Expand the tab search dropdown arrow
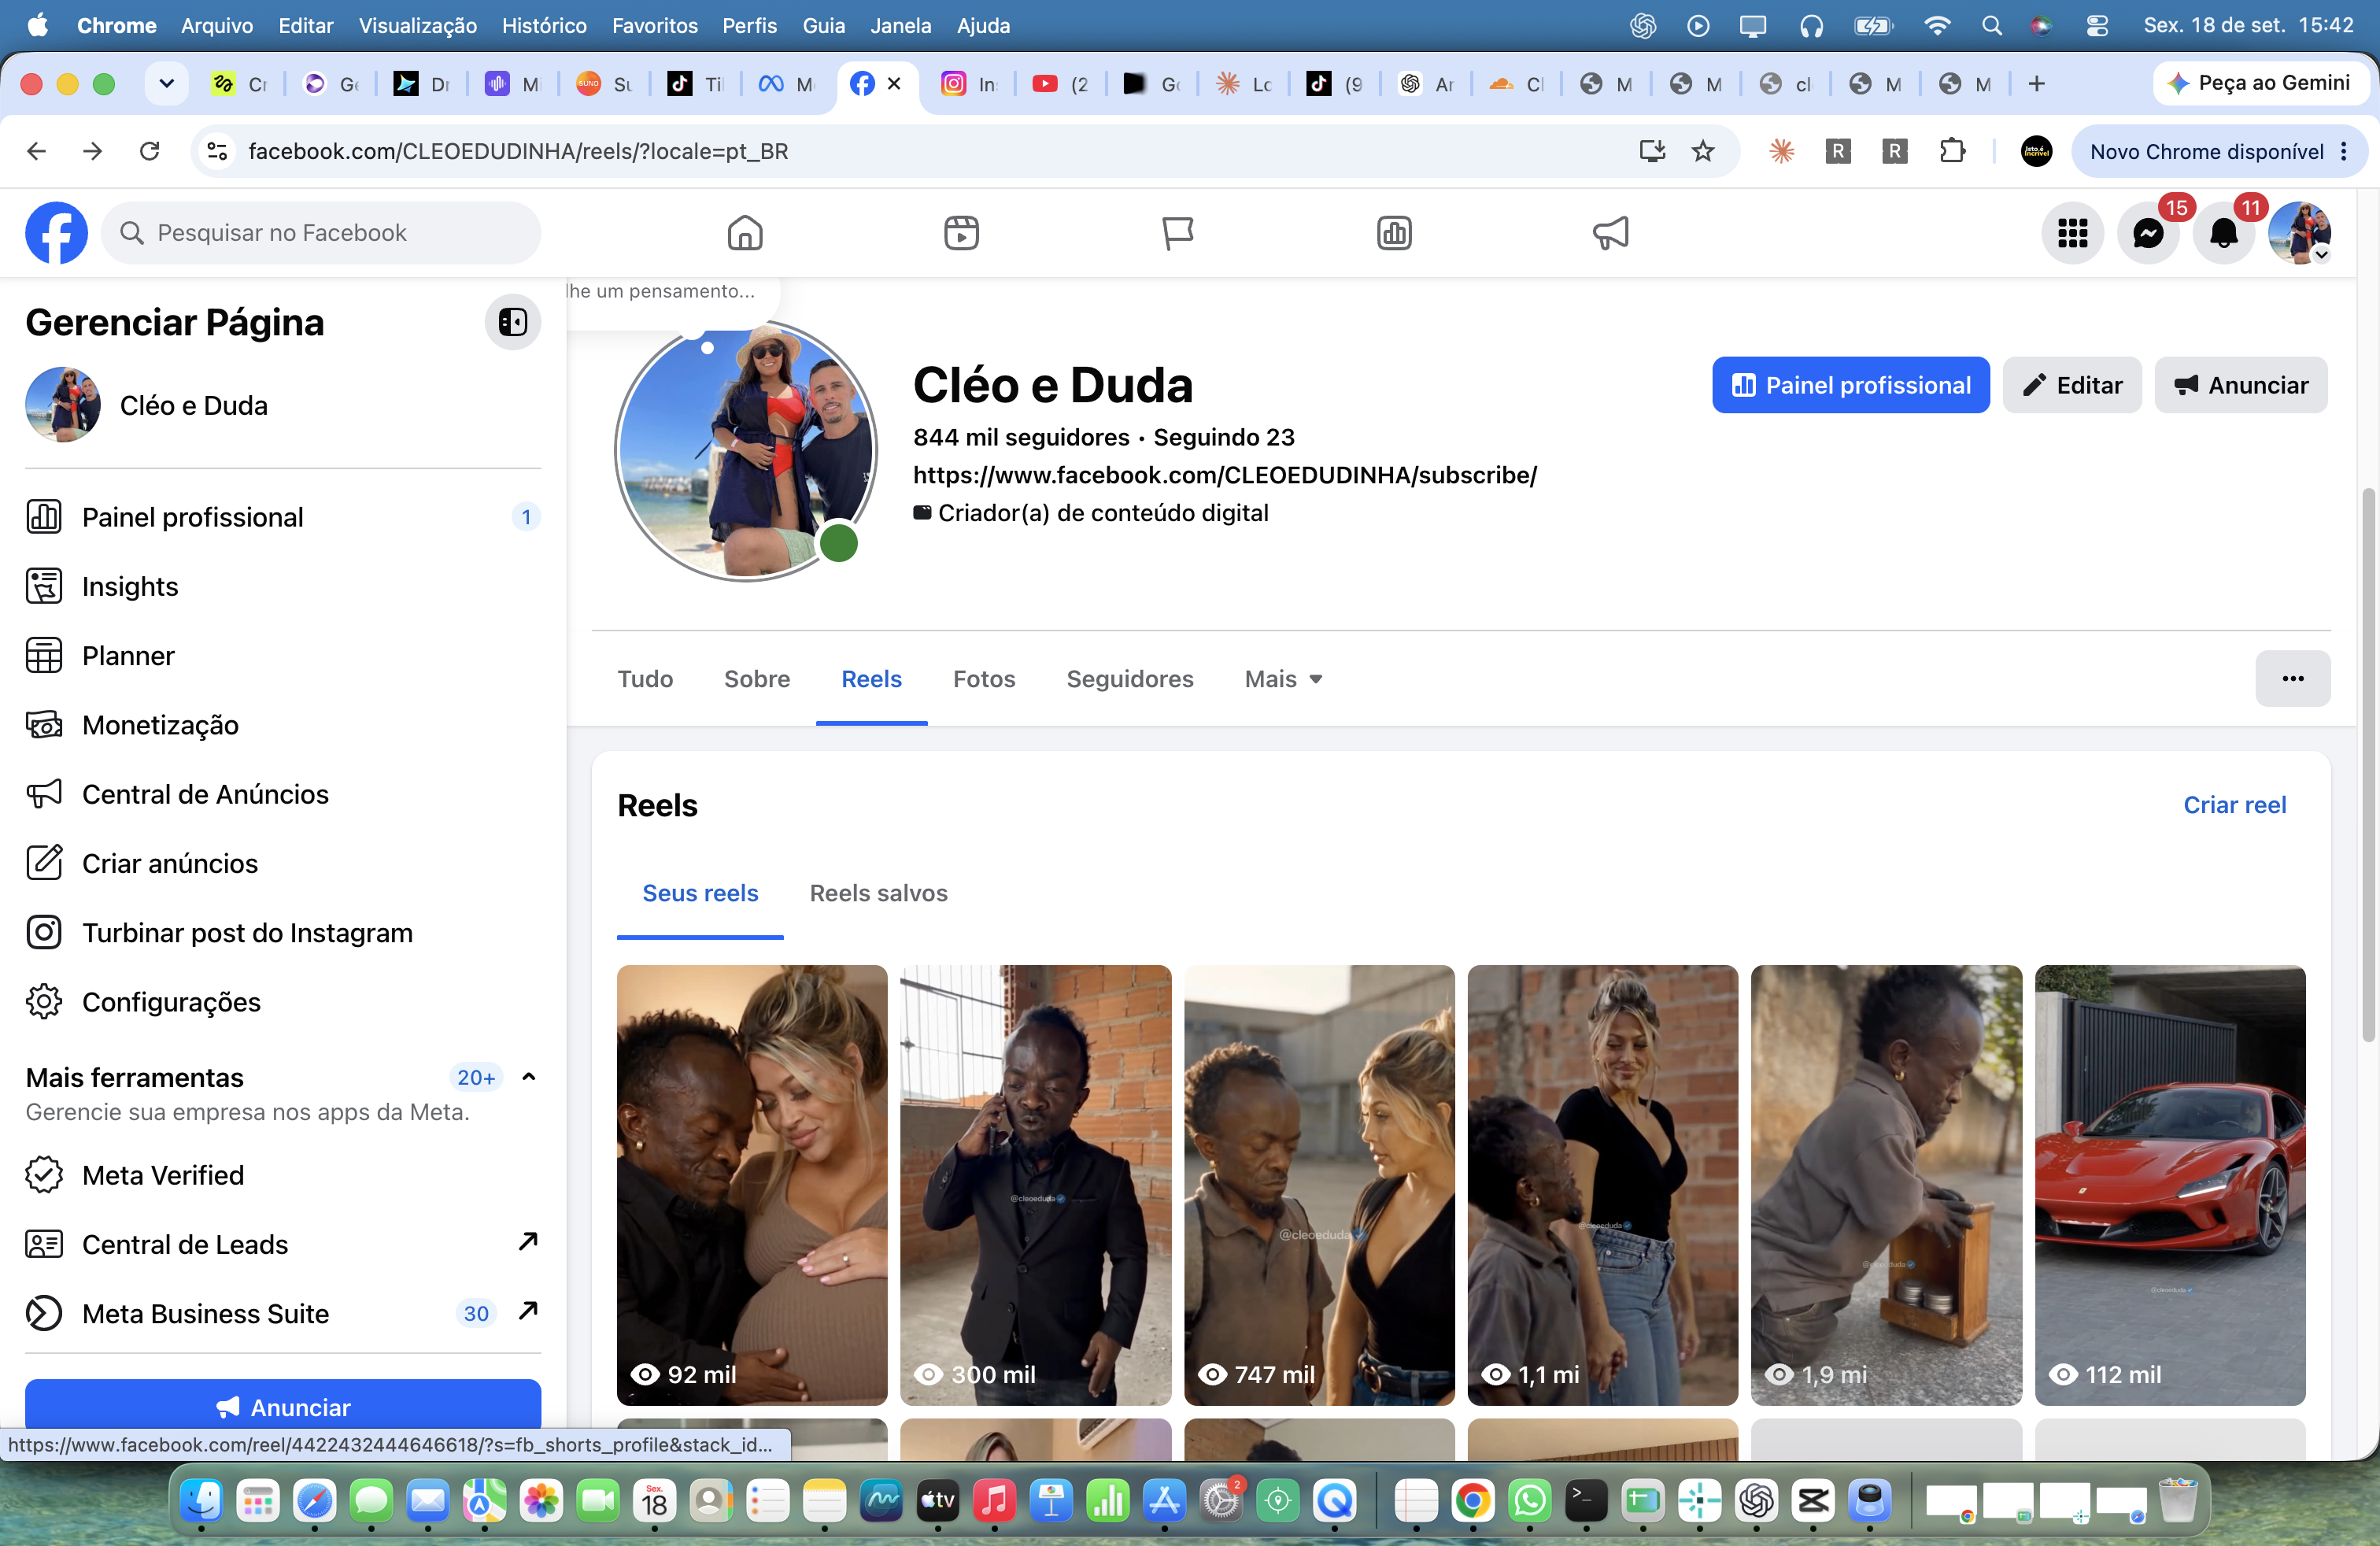This screenshot has height=1546, width=2380. click(x=166, y=84)
